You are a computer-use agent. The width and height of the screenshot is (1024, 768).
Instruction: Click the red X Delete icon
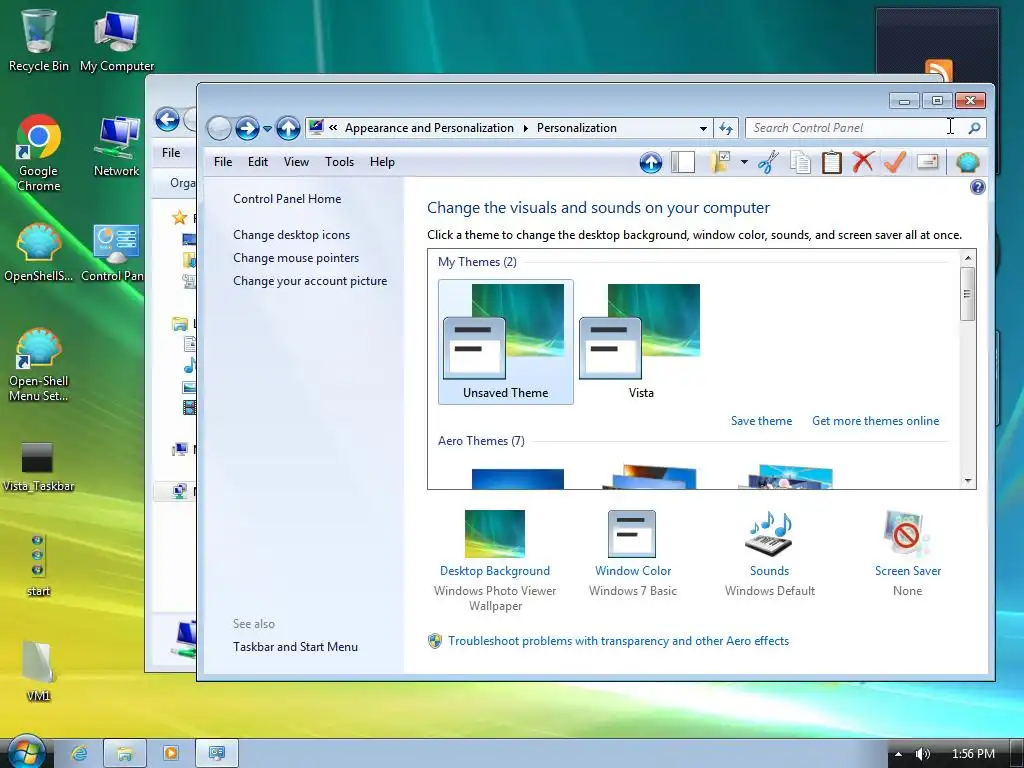(863, 162)
